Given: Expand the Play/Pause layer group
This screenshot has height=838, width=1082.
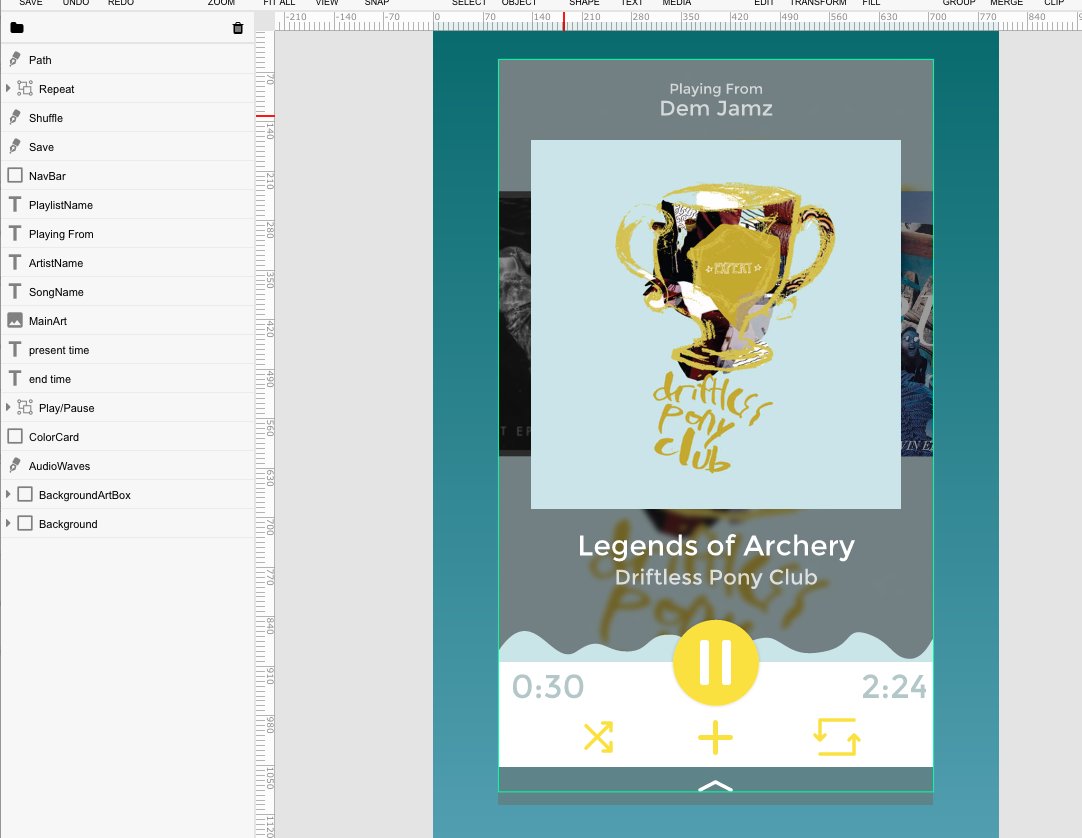Looking at the screenshot, I should [8, 407].
